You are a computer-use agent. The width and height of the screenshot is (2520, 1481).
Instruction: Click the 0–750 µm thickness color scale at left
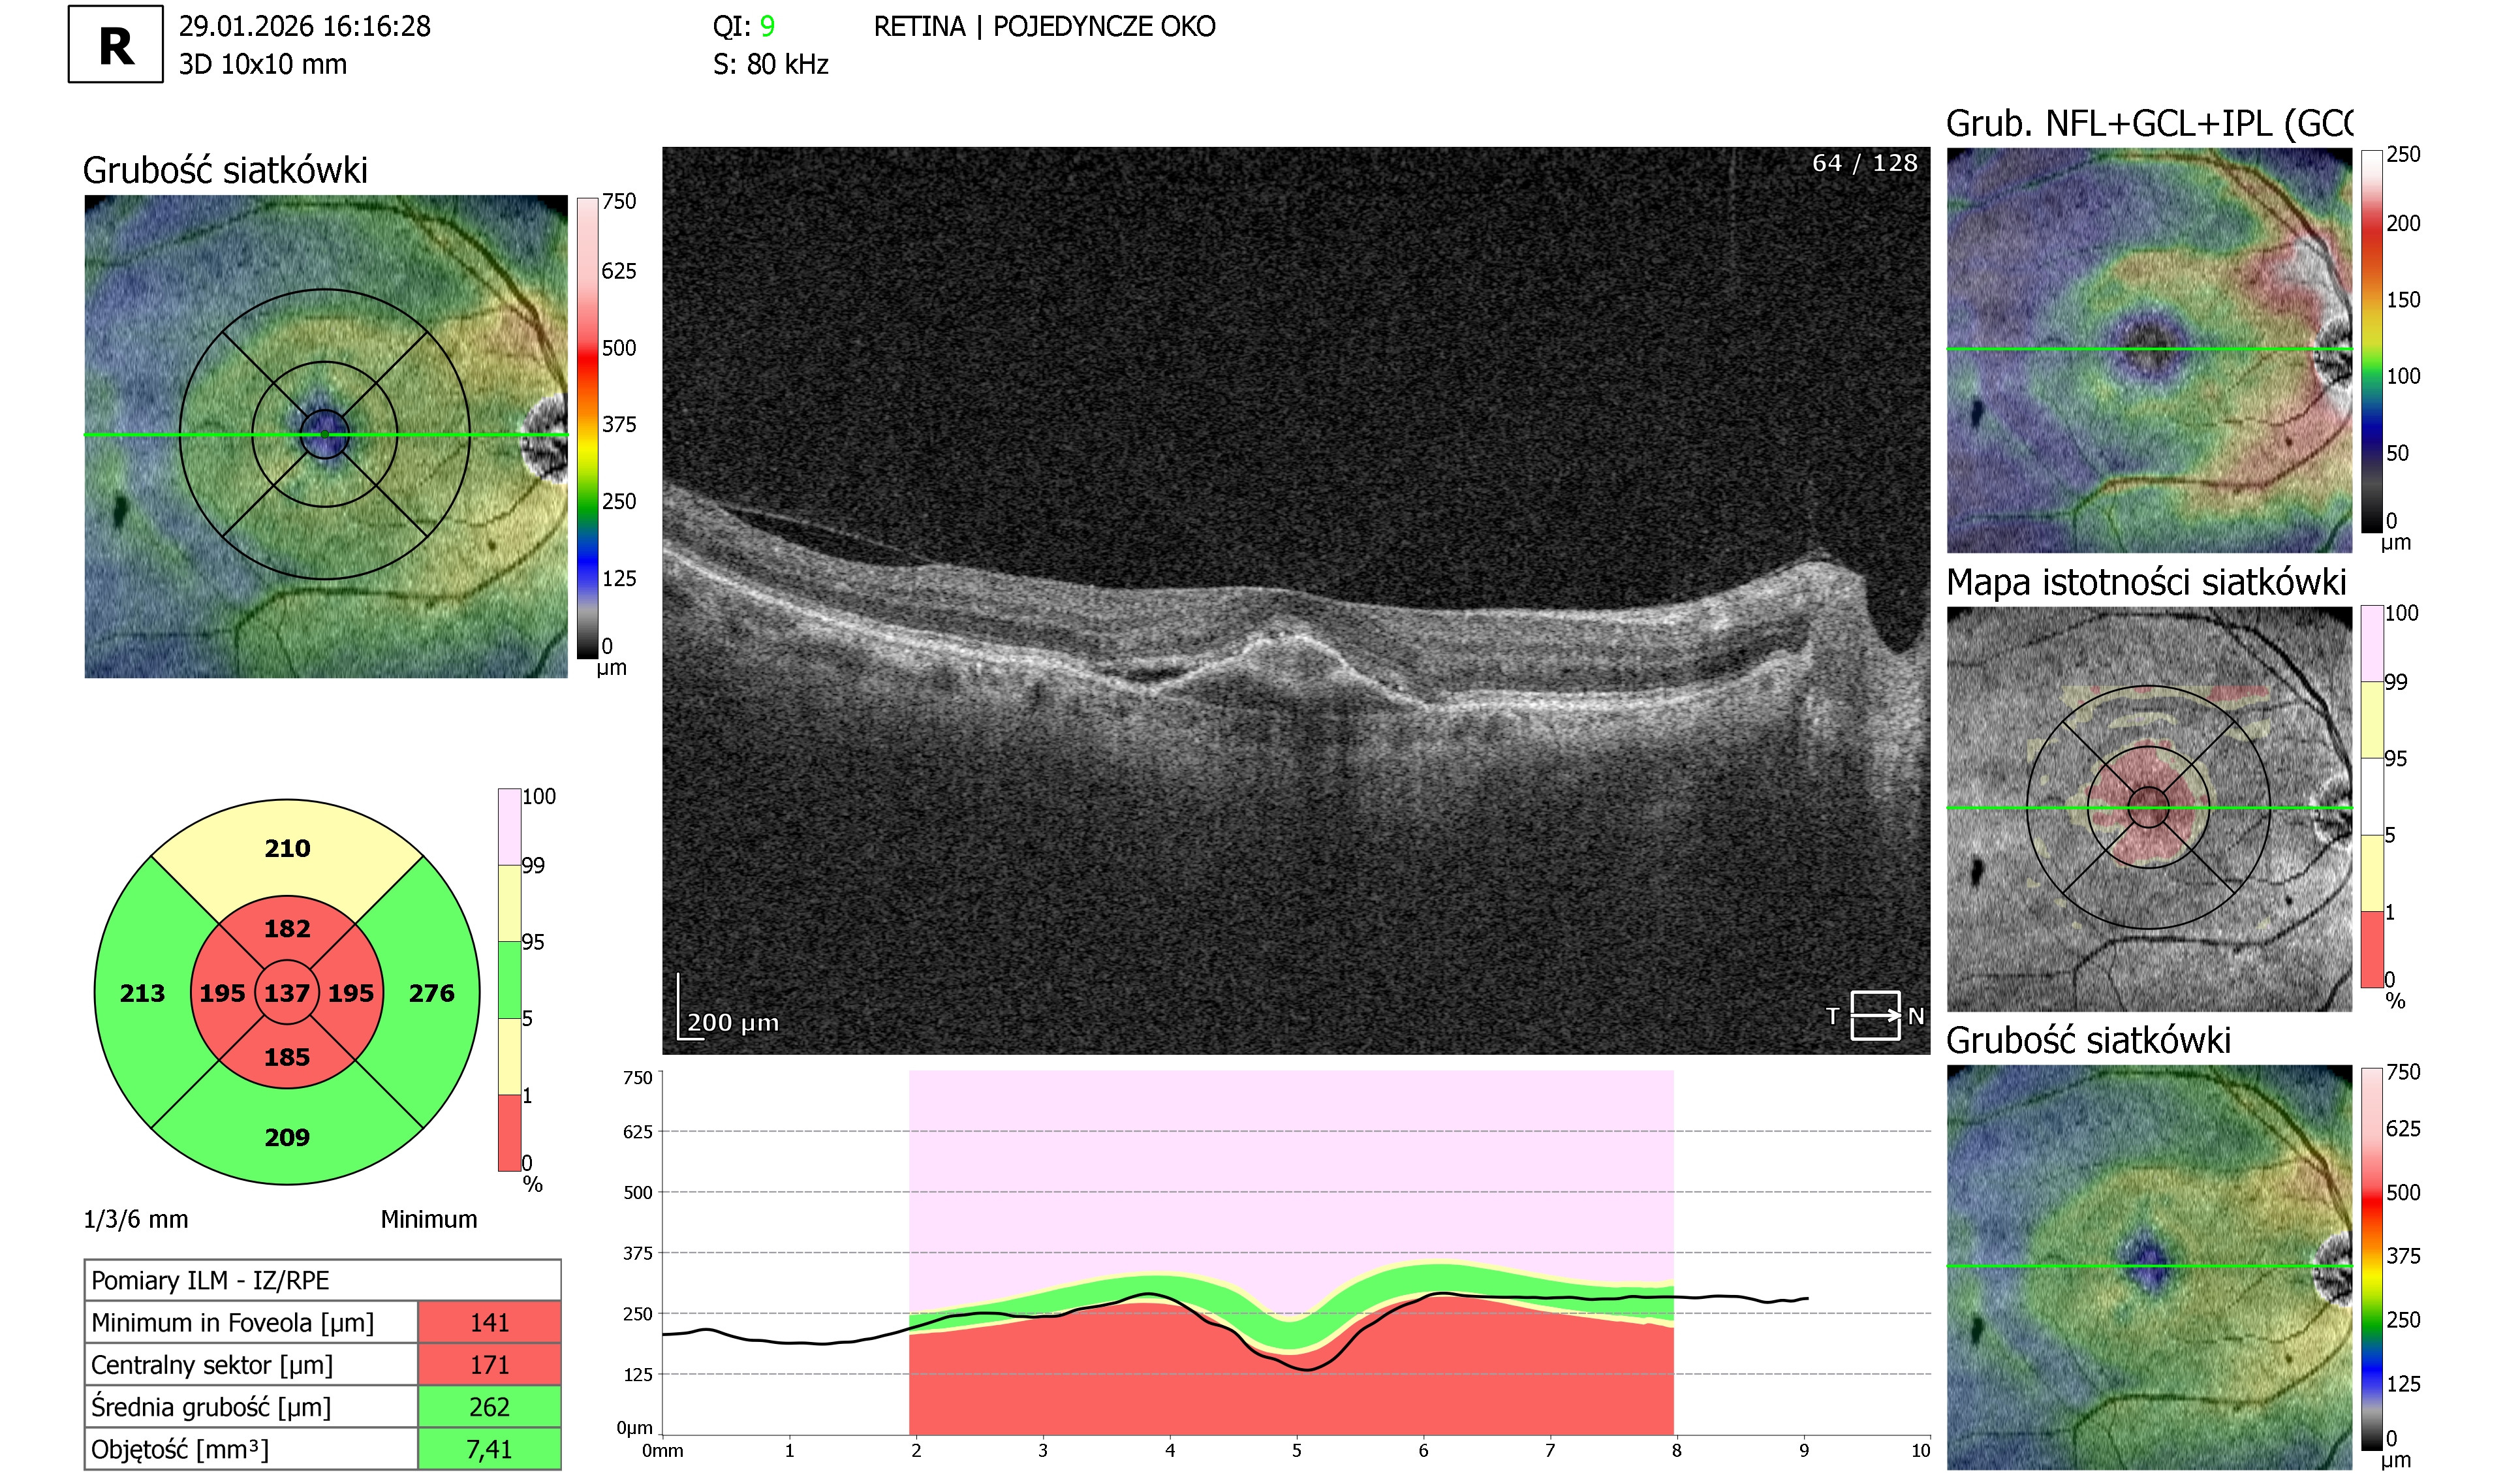click(x=587, y=428)
